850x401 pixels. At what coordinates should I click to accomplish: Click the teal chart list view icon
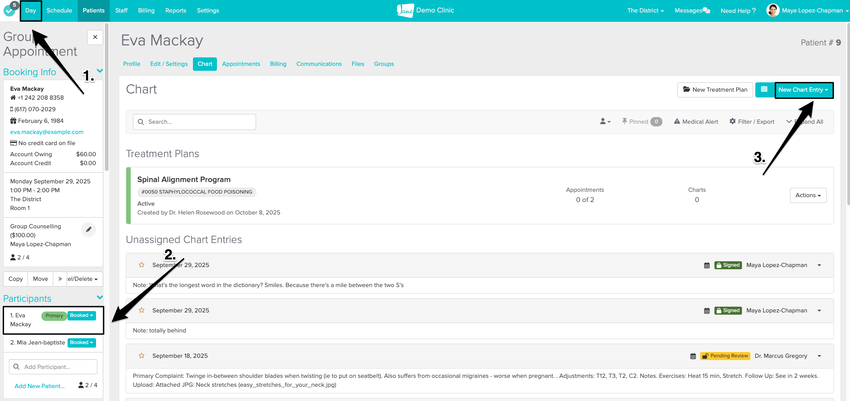tap(763, 90)
